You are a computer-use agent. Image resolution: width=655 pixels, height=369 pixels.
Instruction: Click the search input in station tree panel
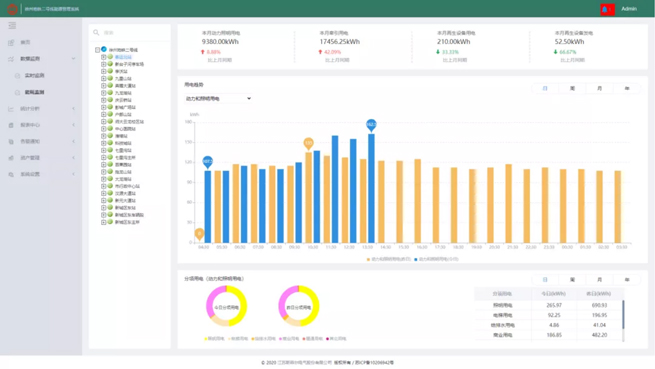pyautogui.click(x=135, y=33)
